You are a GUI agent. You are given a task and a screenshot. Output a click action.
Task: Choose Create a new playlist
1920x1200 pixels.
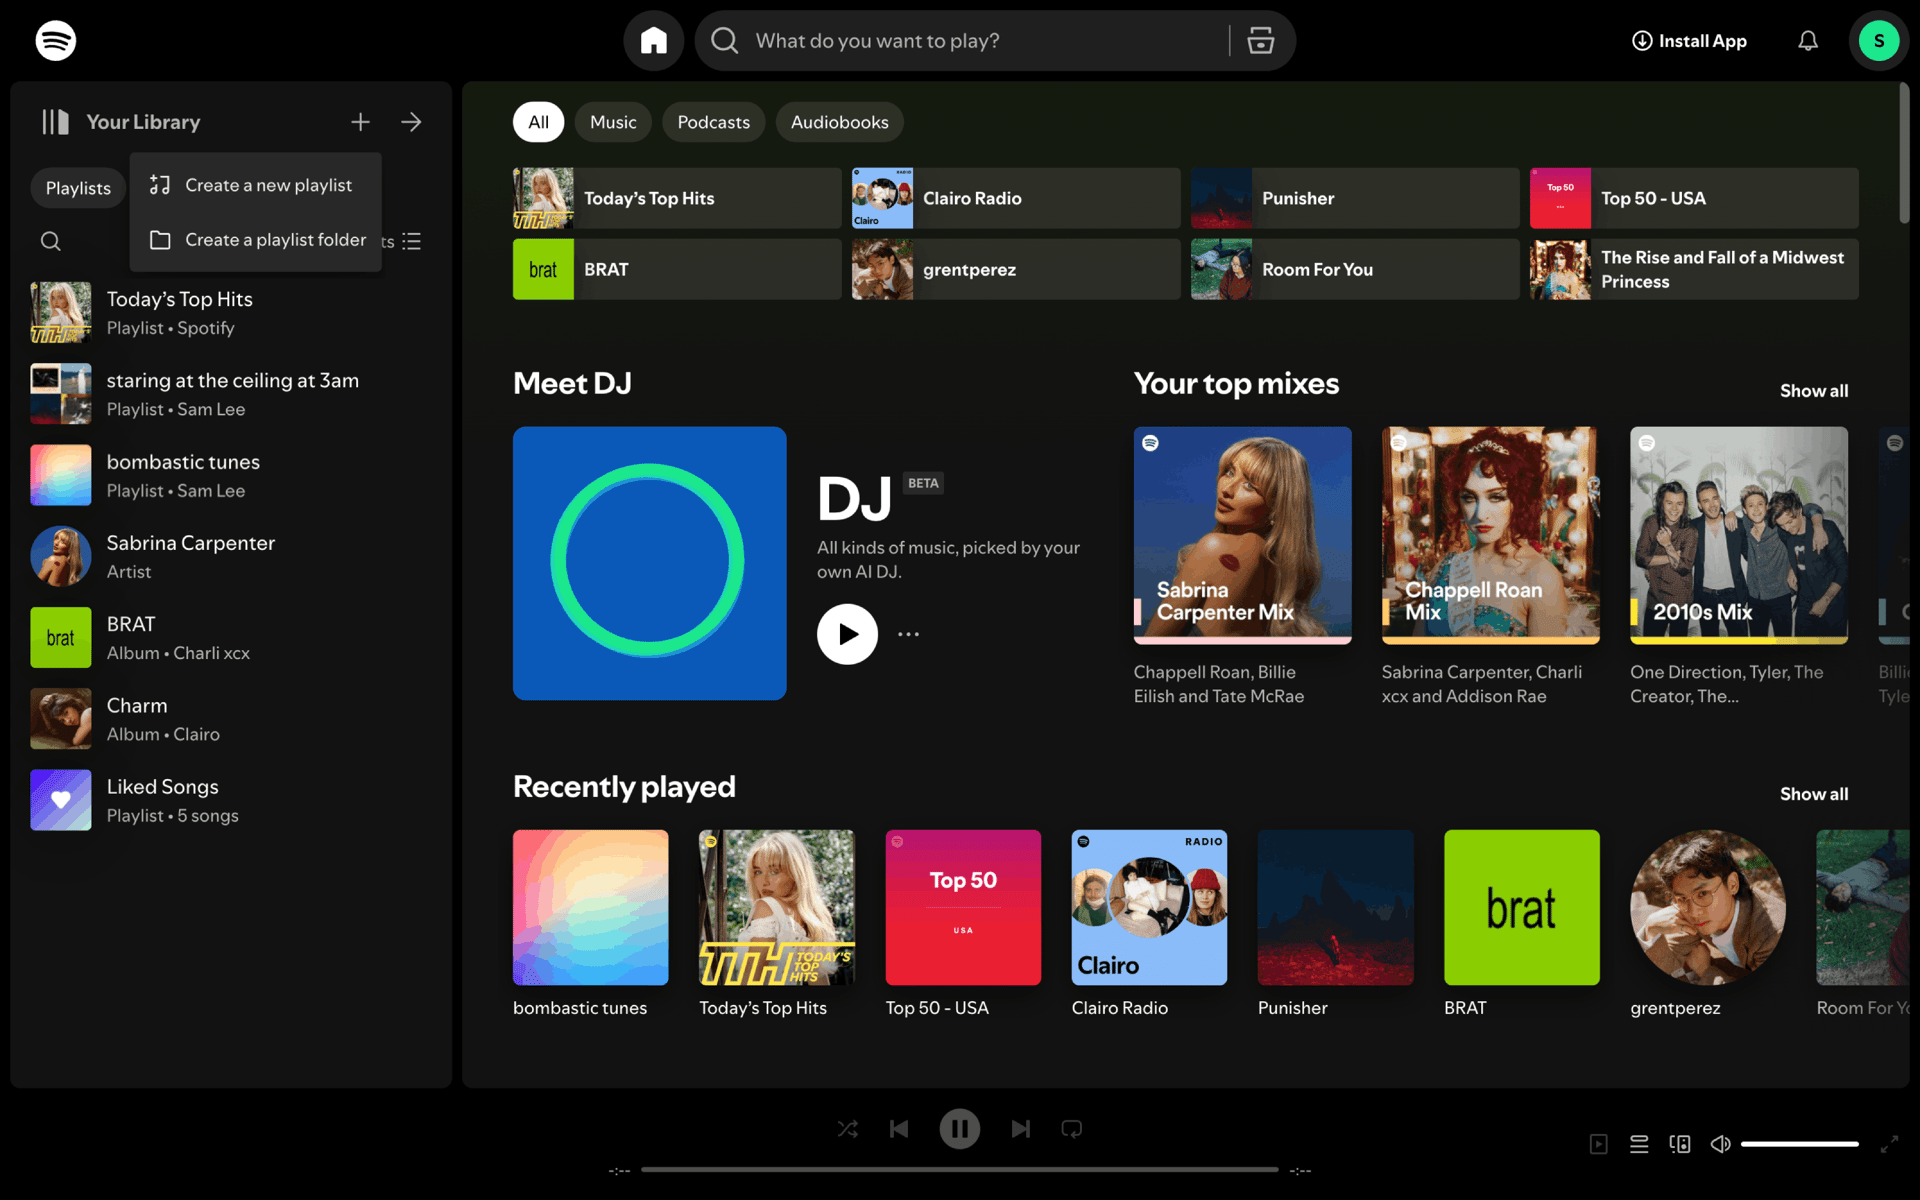tap(256, 185)
